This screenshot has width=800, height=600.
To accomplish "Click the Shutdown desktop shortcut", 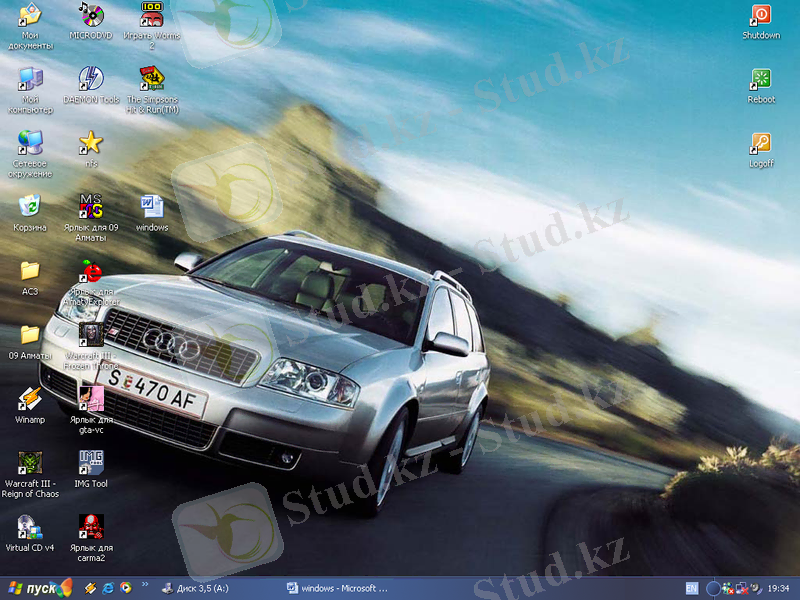I will 761,20.
